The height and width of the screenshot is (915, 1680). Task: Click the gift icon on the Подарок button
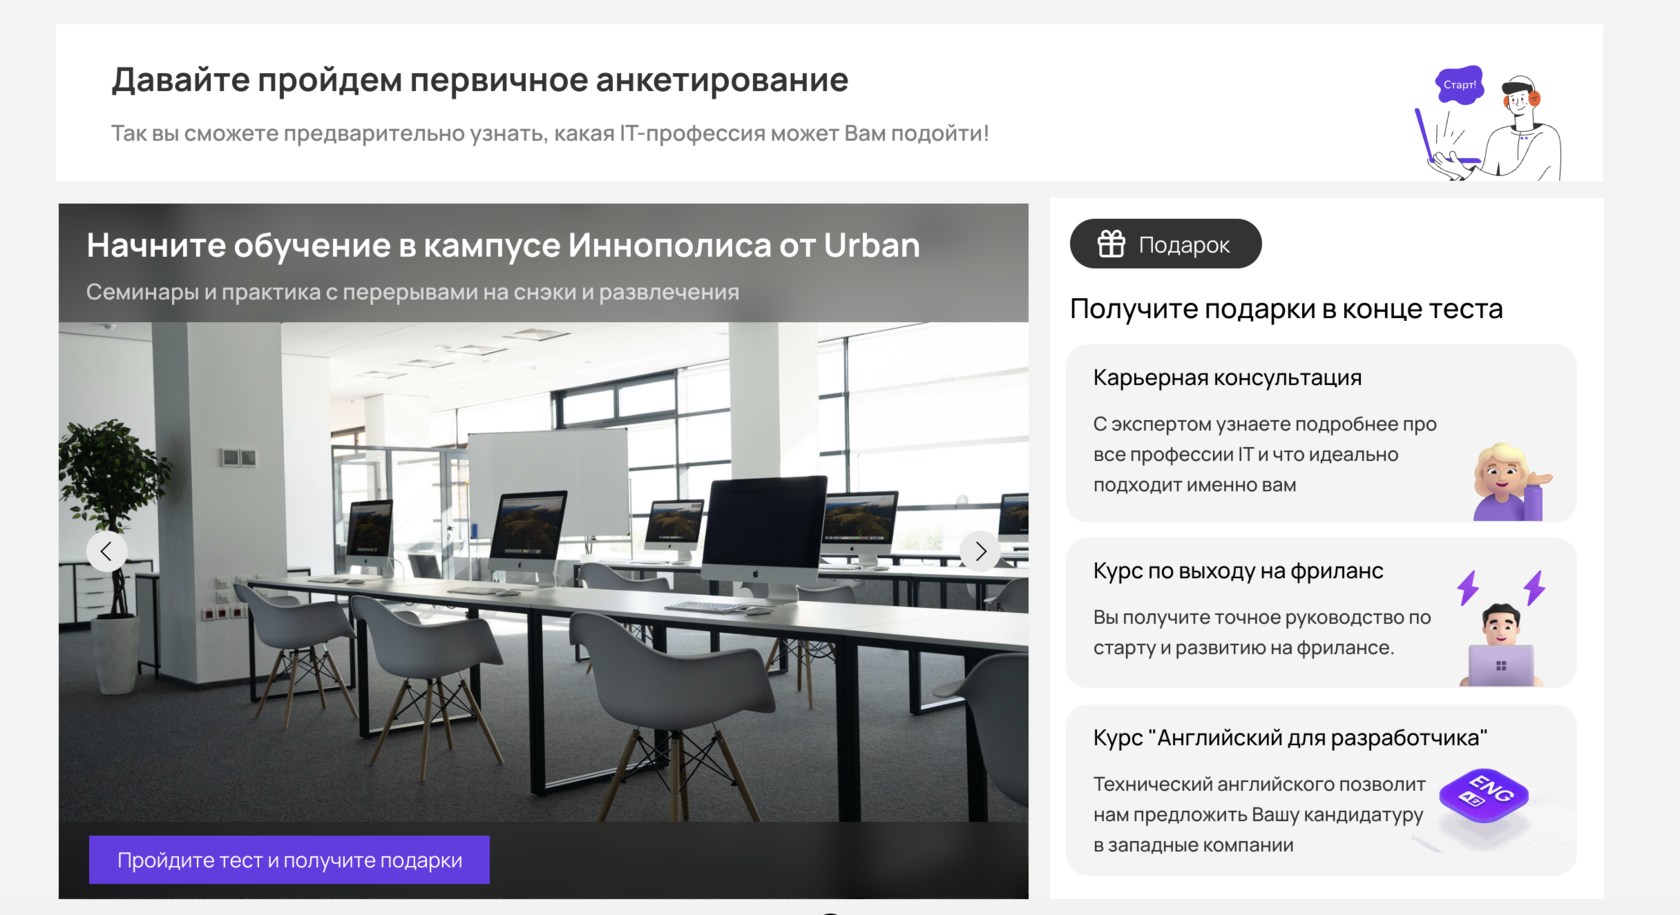(1110, 243)
